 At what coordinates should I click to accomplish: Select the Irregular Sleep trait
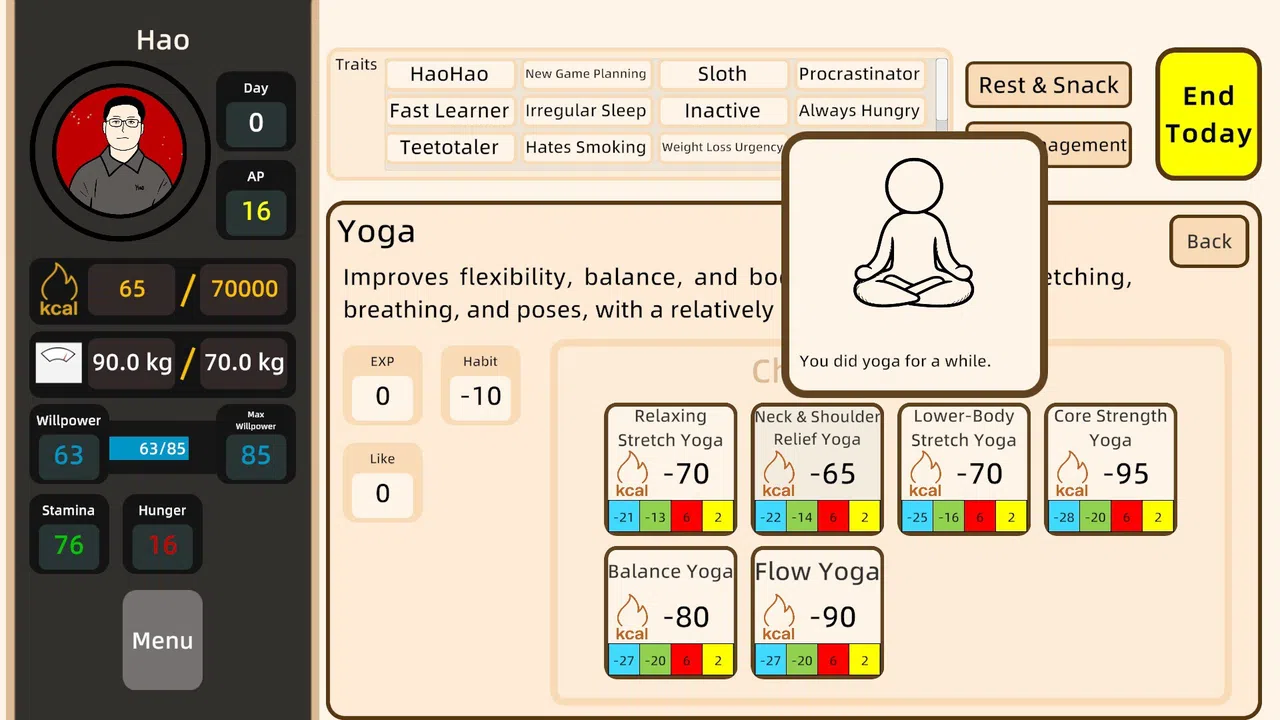586,111
